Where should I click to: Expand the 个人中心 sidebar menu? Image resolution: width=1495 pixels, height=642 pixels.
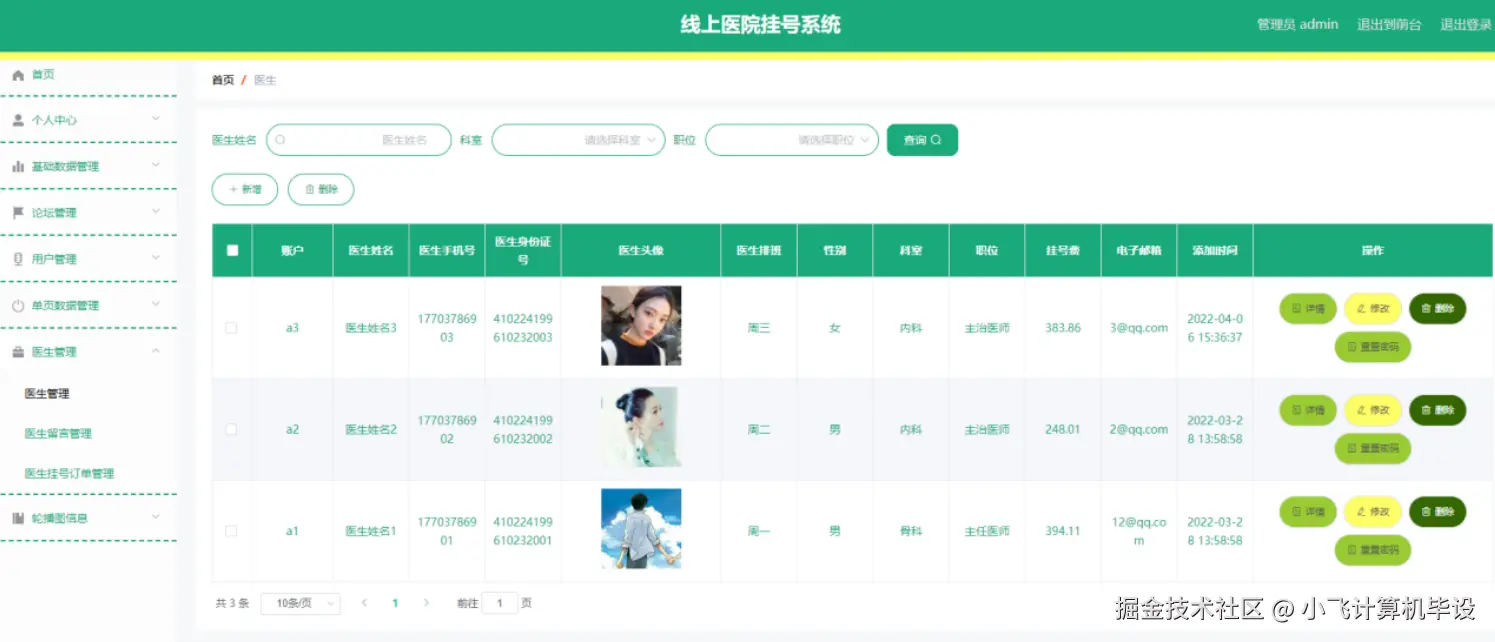[x=156, y=119]
